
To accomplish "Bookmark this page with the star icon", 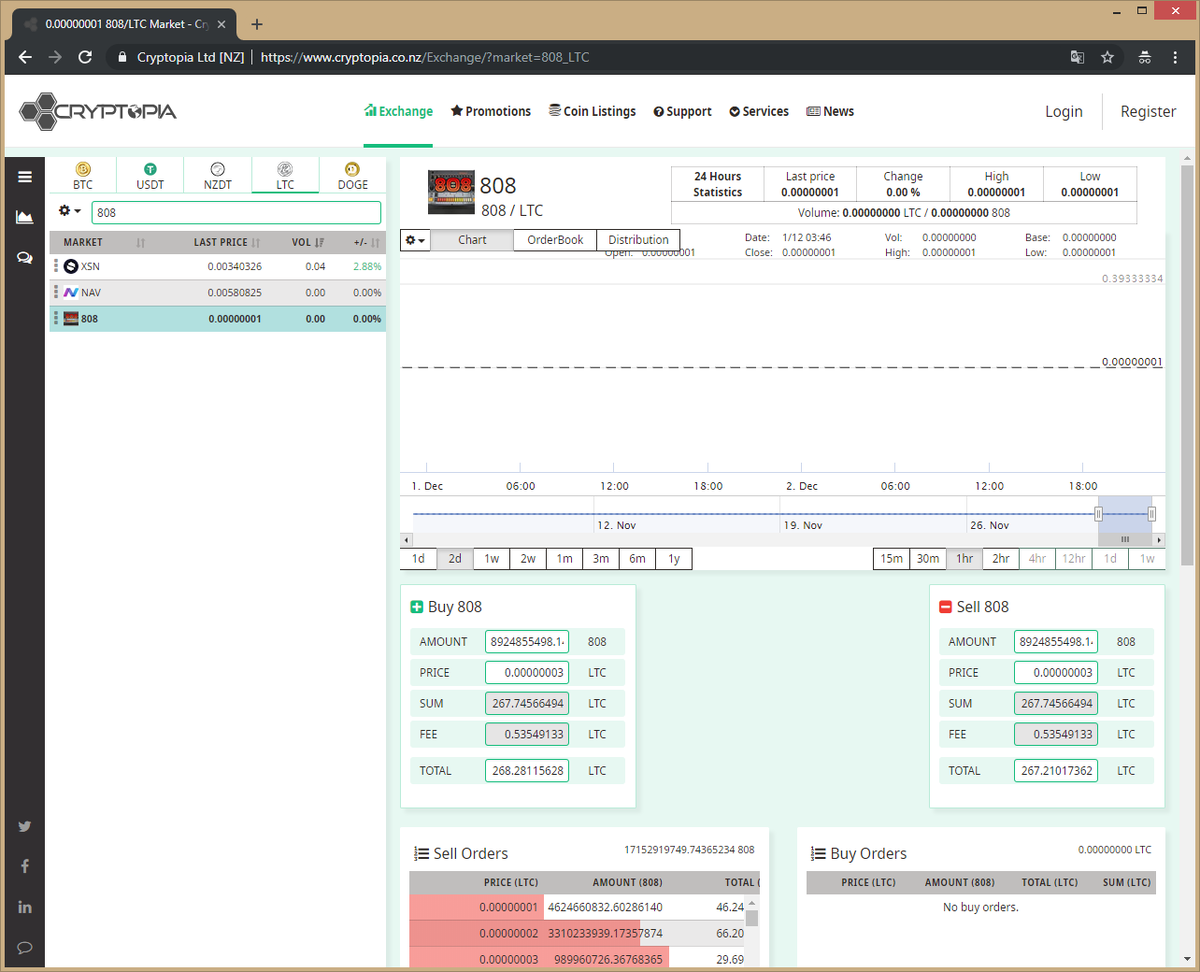I will (x=1107, y=57).
